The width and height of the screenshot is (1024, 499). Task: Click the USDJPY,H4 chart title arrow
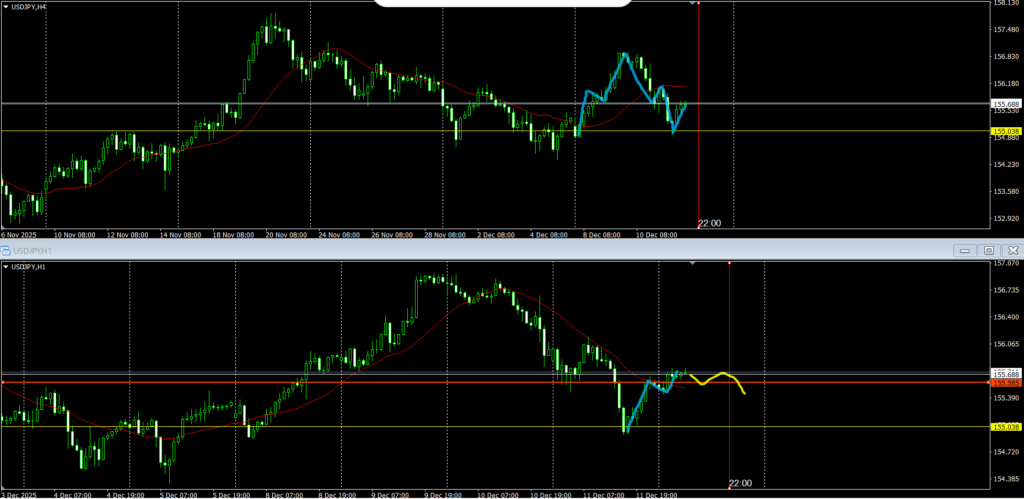pyautogui.click(x=5, y=6)
